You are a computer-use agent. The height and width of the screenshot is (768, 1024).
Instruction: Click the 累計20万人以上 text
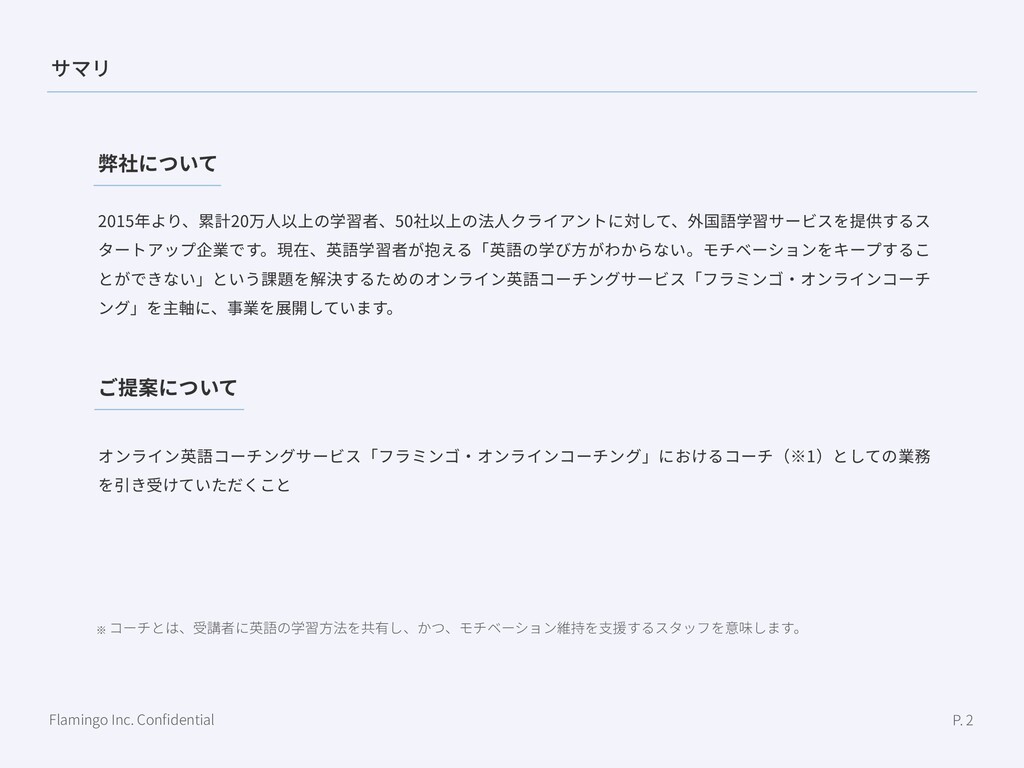[239, 221]
